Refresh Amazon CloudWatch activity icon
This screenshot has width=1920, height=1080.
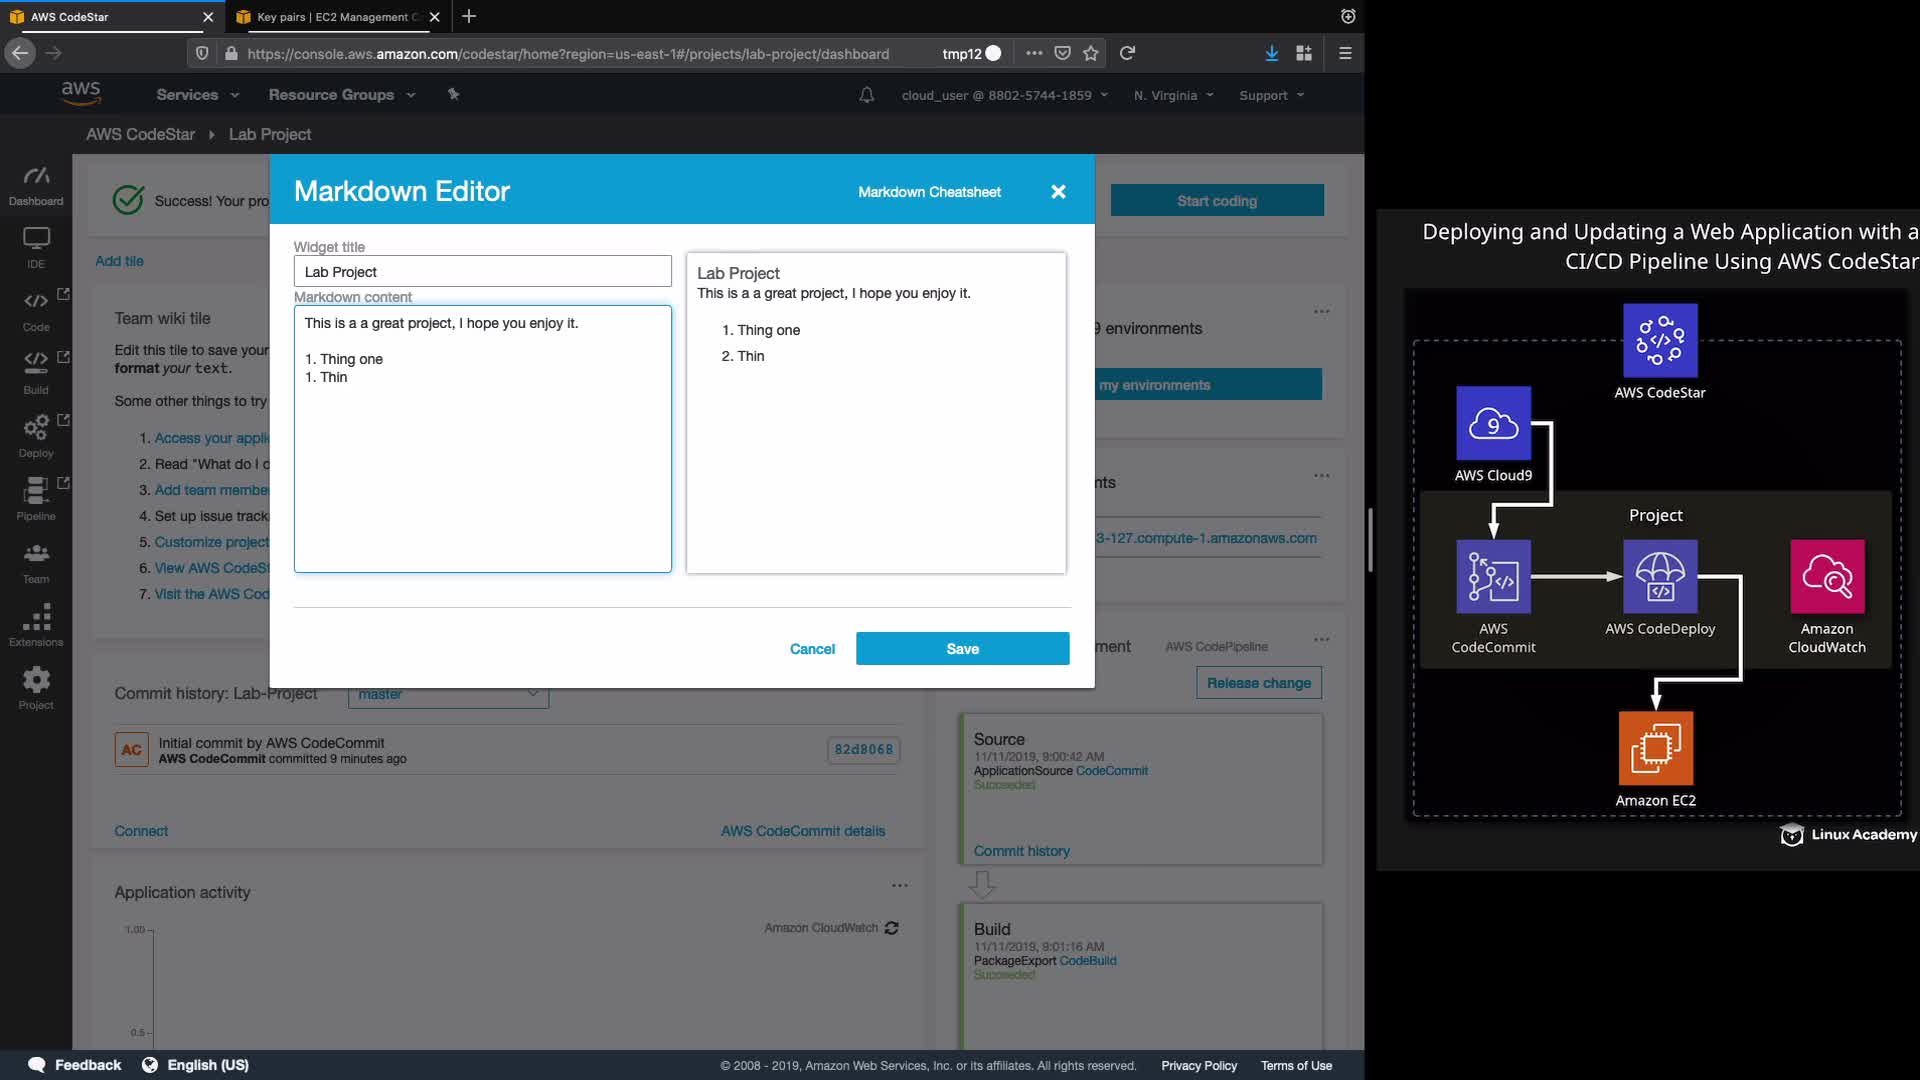click(892, 928)
